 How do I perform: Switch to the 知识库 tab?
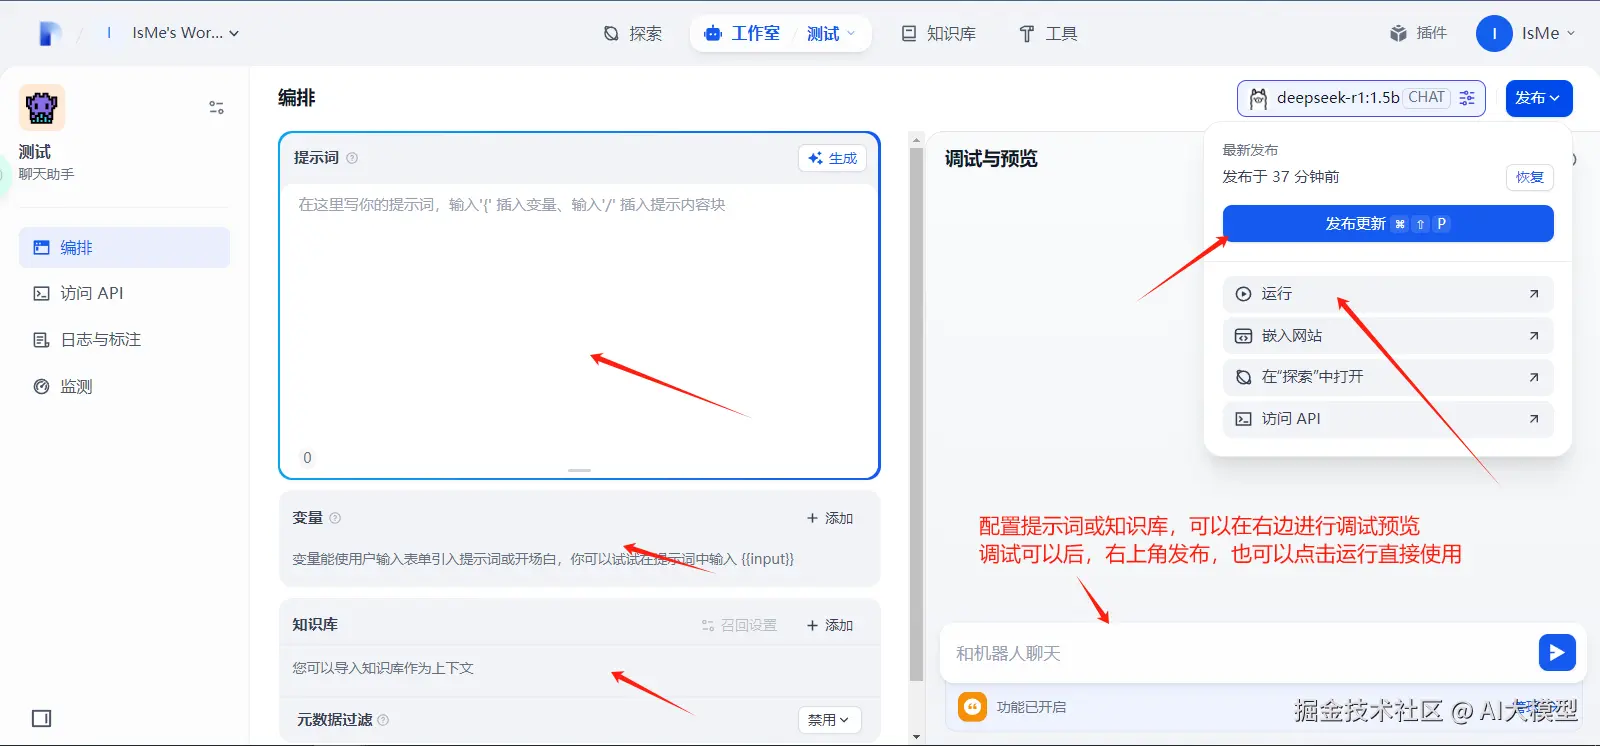938,34
